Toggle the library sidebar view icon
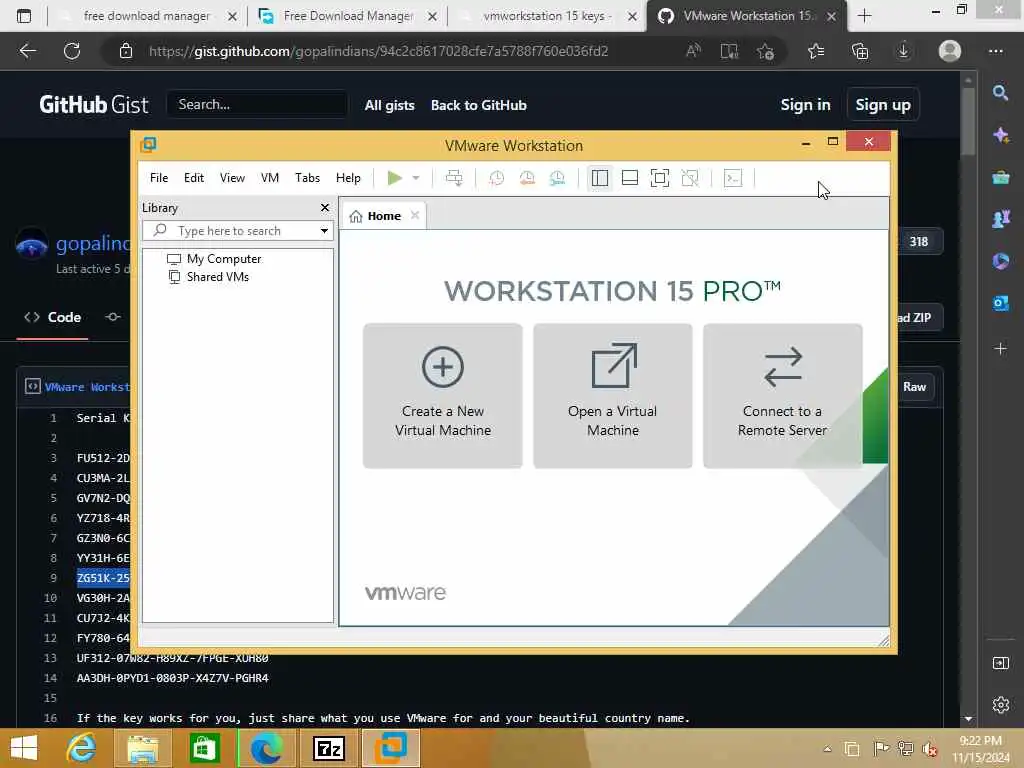Viewport: 1024px width, 768px height. point(600,178)
